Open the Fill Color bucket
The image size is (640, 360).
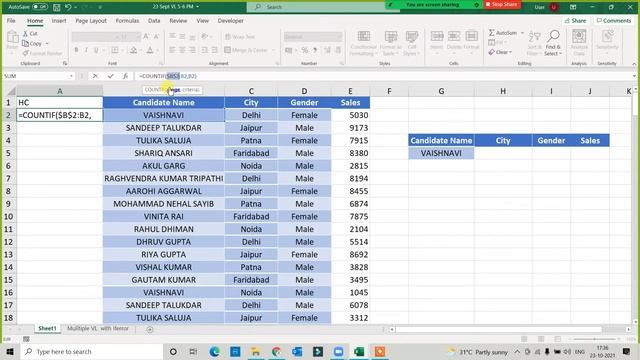[133, 50]
